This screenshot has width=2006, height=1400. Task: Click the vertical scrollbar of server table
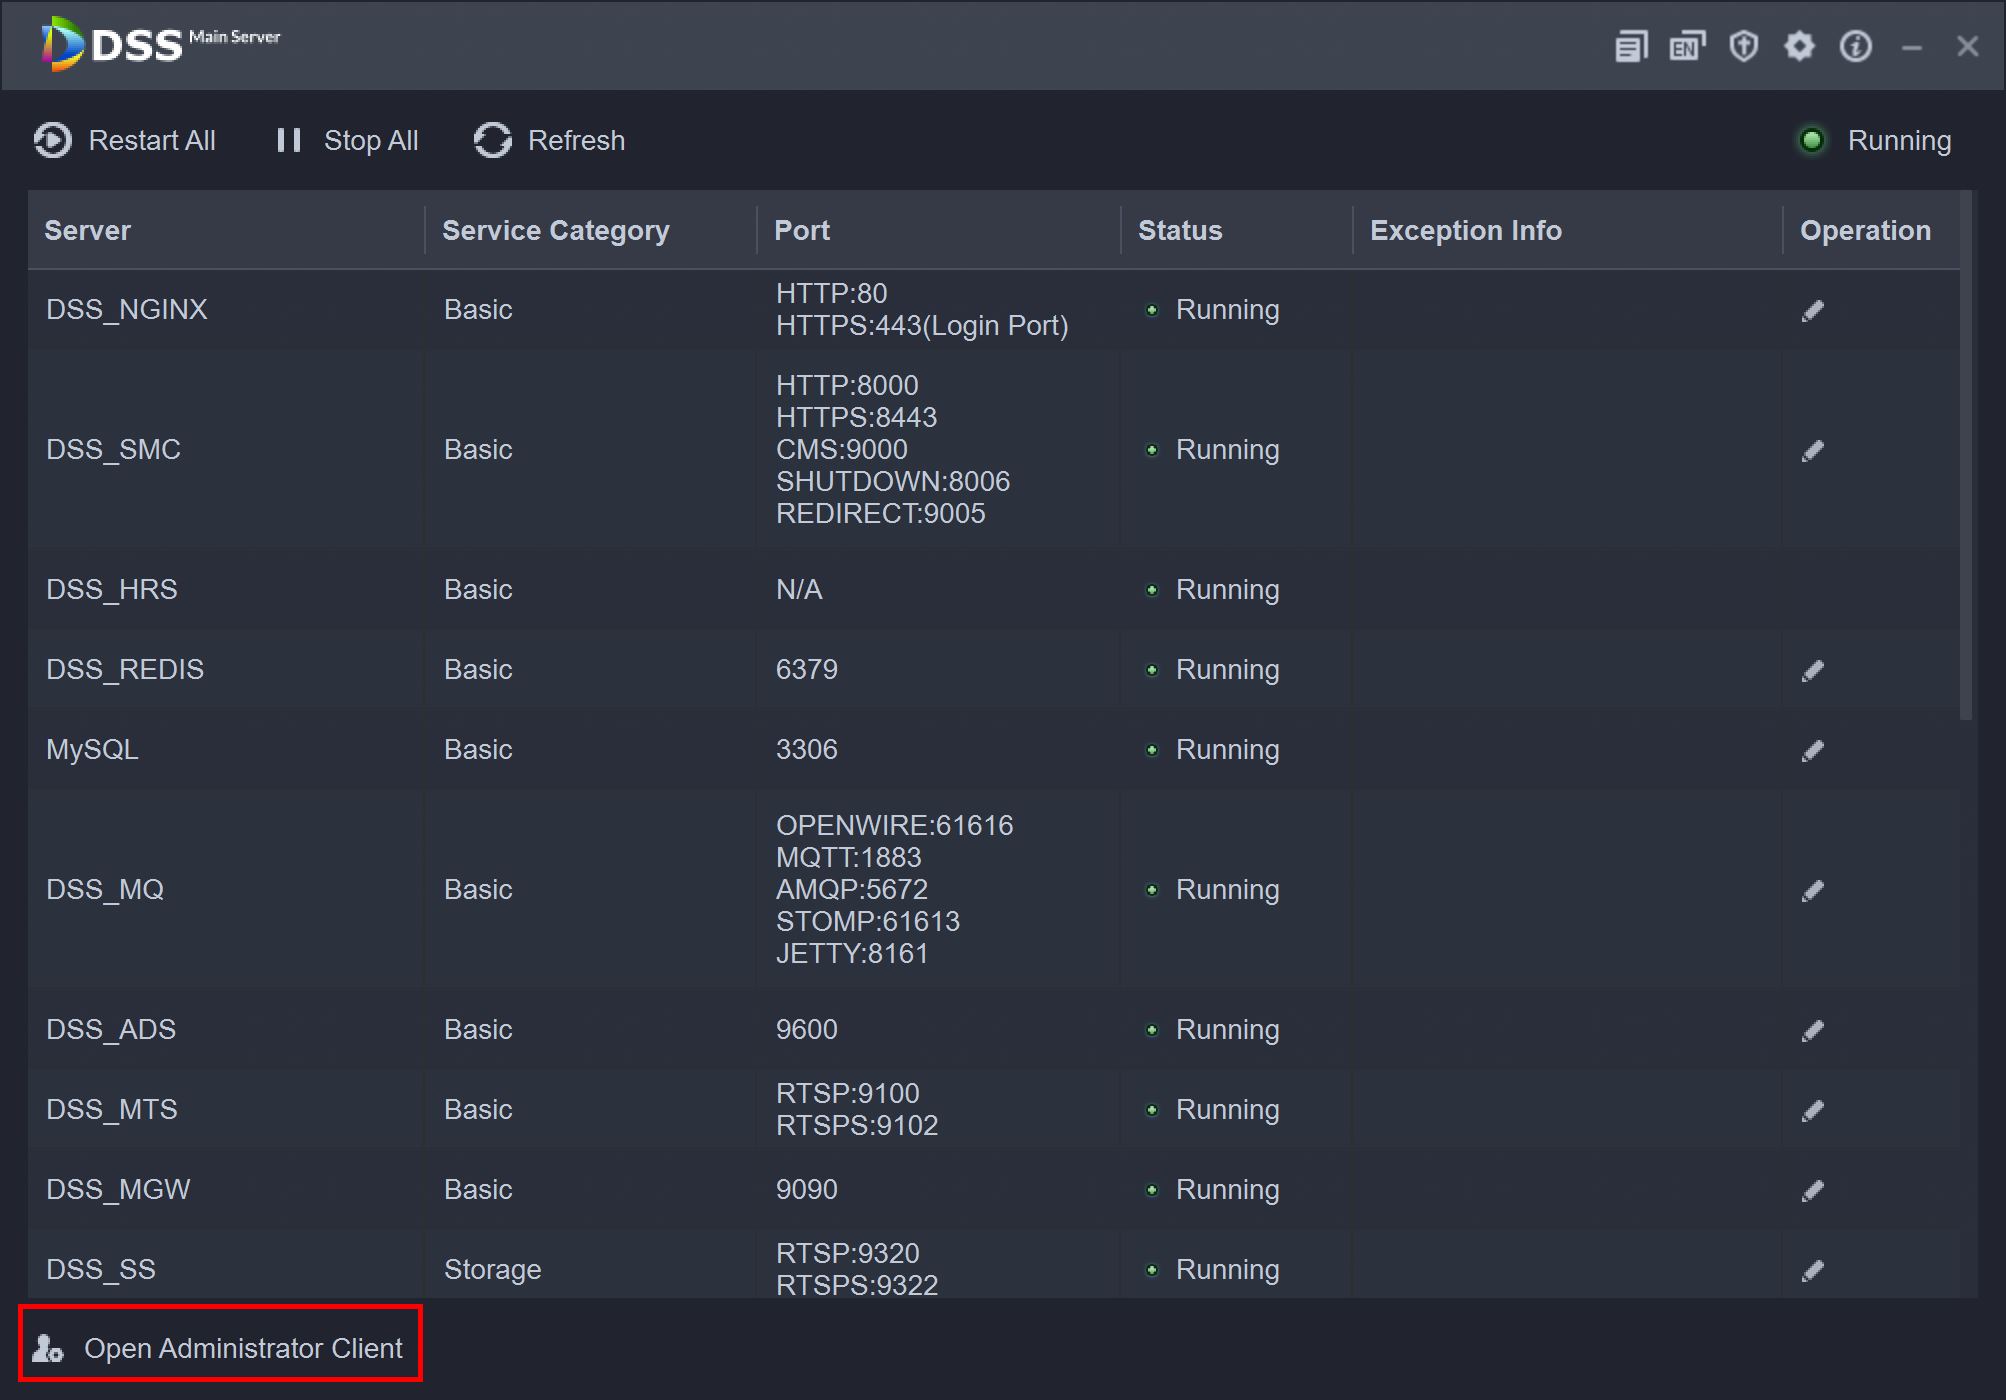click(x=1965, y=455)
